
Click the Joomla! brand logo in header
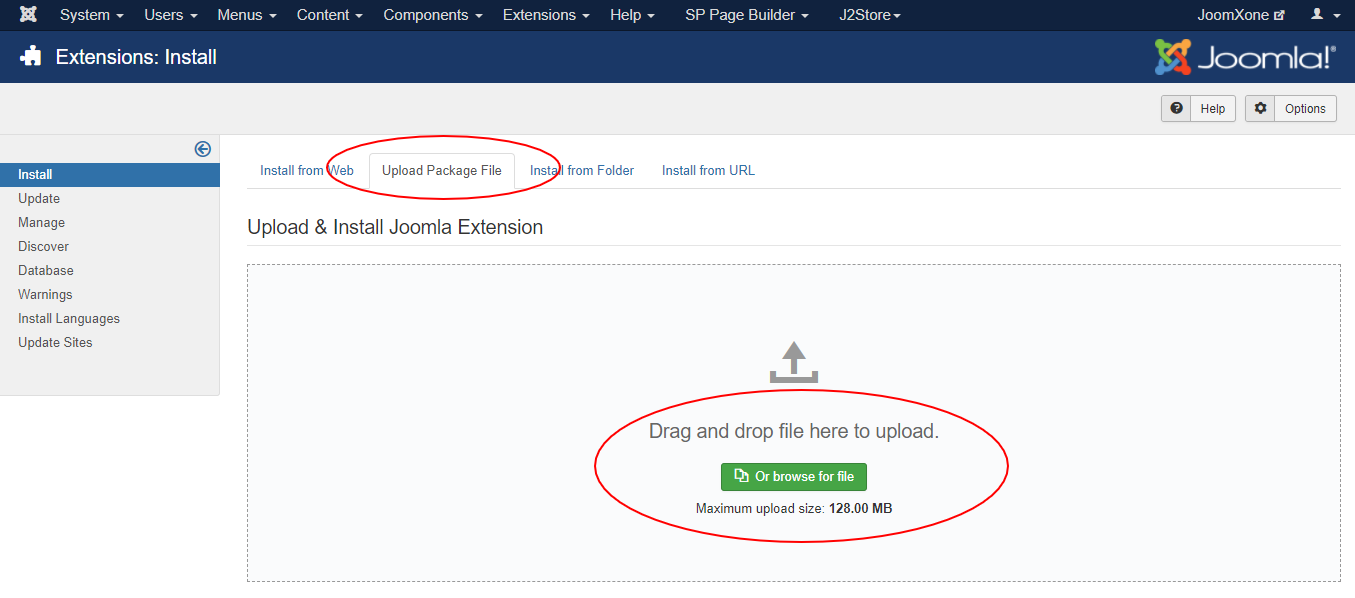(x=1244, y=57)
